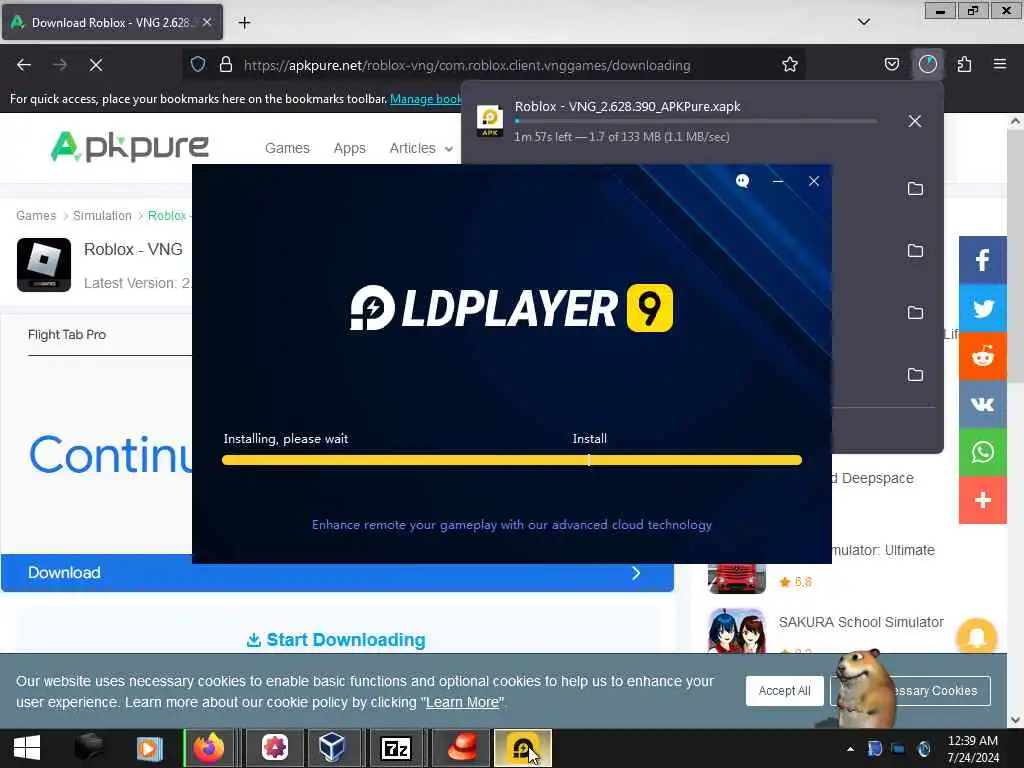Click the LDPlayer installation progress bar
Image resolution: width=1024 pixels, height=768 pixels.
coord(512,460)
